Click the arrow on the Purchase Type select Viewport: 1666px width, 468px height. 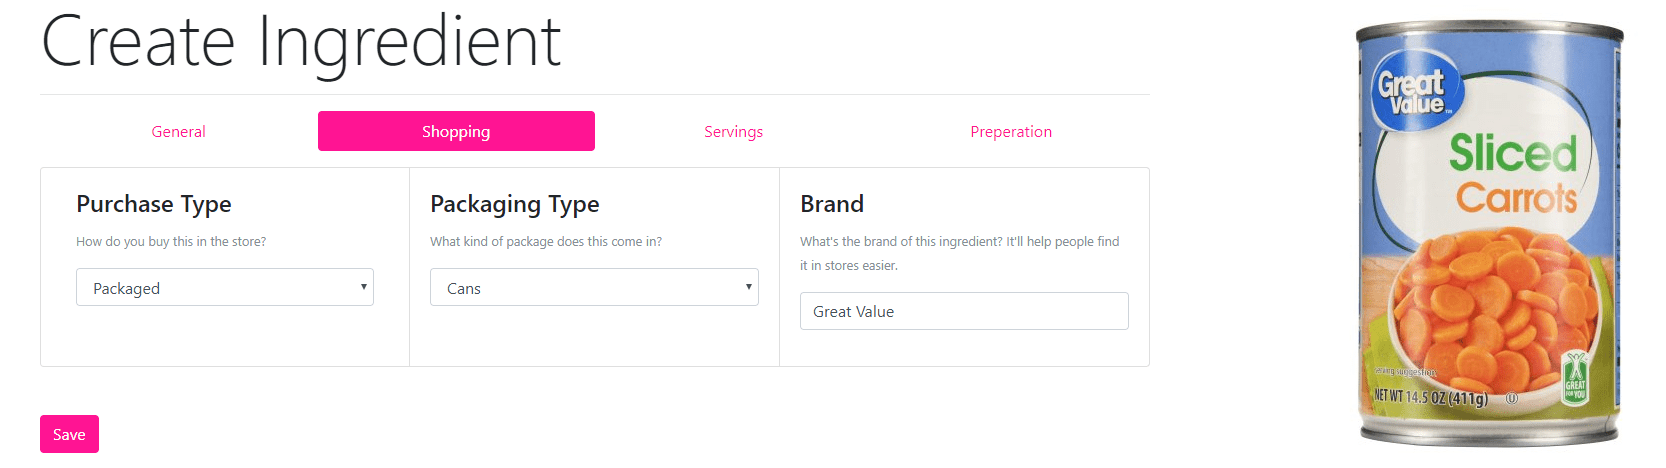pyautogui.click(x=364, y=287)
